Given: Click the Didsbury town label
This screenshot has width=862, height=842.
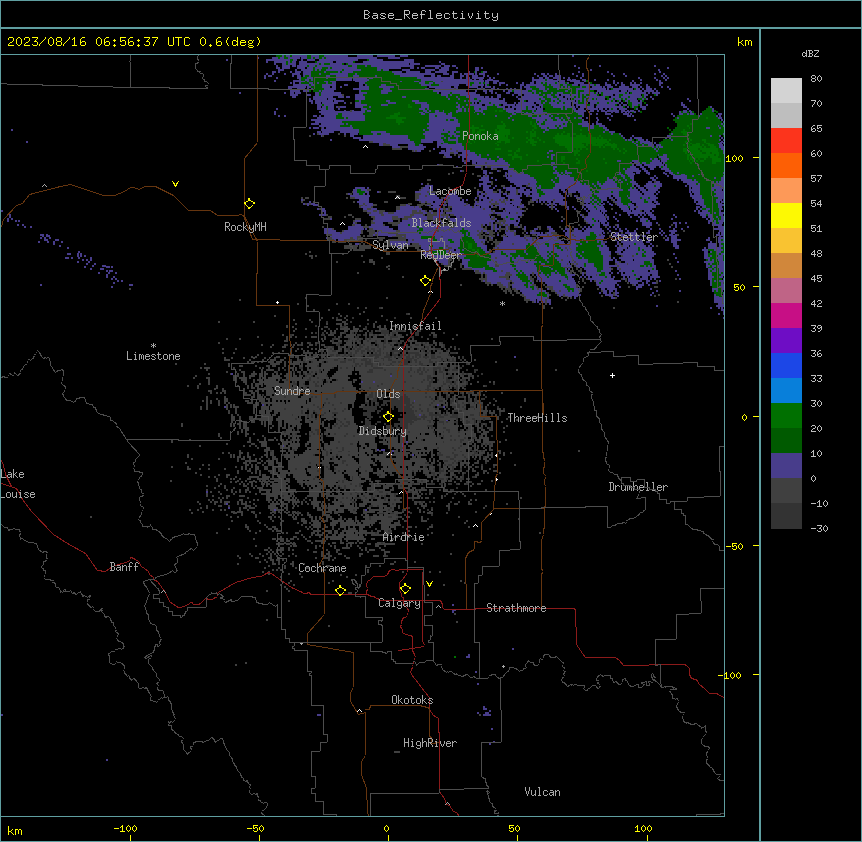Looking at the screenshot, I should 383,431.
